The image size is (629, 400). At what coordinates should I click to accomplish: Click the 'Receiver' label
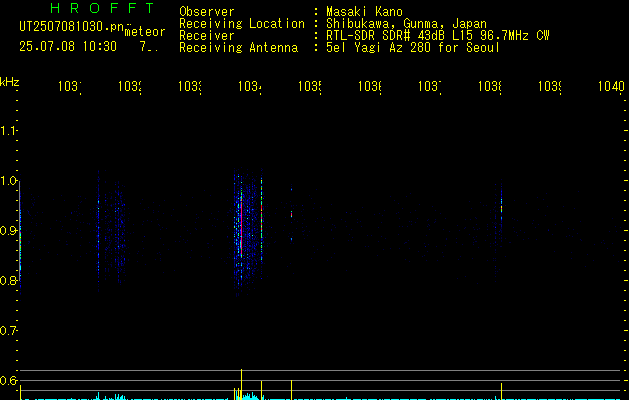point(207,36)
